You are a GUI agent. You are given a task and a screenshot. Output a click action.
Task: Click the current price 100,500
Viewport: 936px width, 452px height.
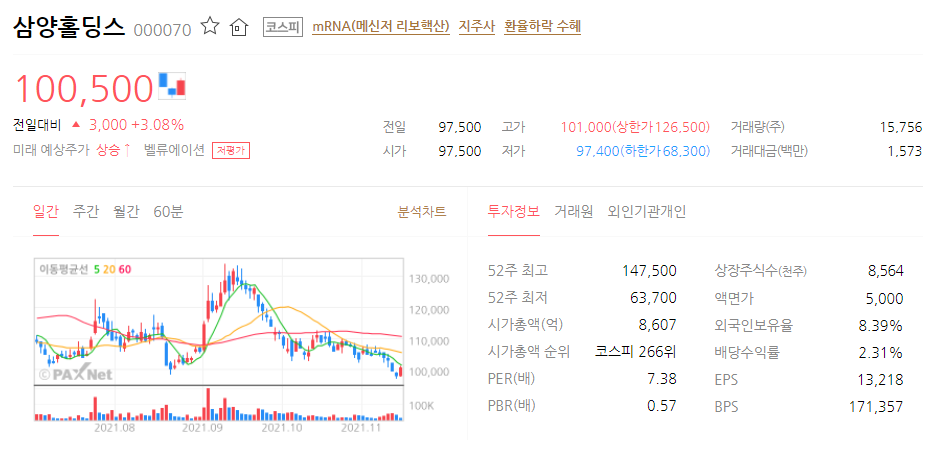84,88
